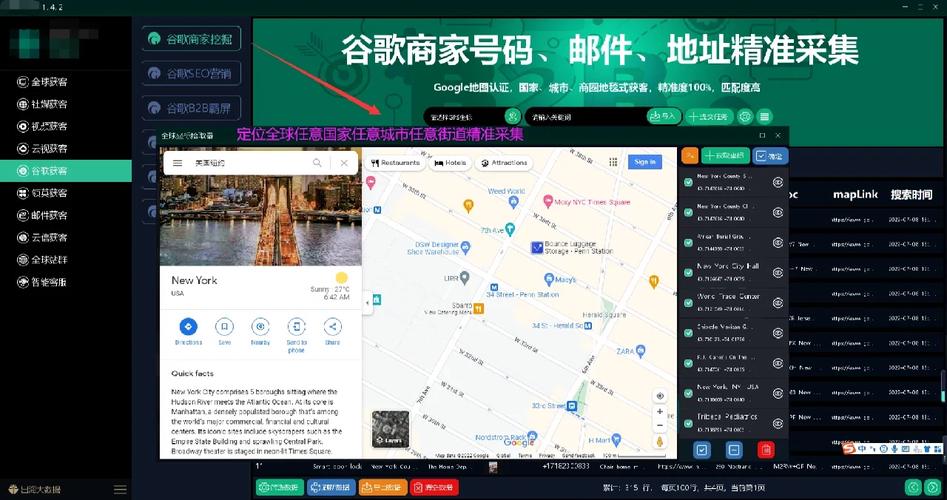The width and height of the screenshot is (947, 500).
Task: Click the deselect minus icon button
Action: point(734,450)
